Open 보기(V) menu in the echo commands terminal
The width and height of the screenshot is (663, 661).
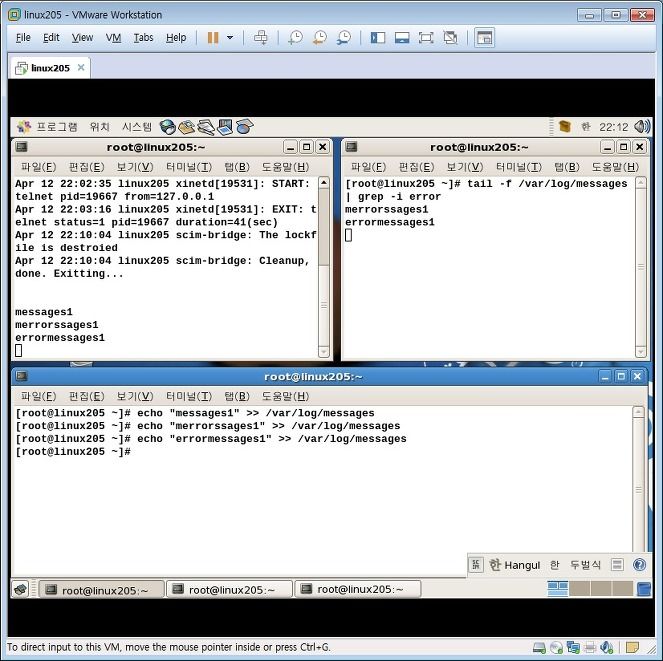(x=135, y=396)
